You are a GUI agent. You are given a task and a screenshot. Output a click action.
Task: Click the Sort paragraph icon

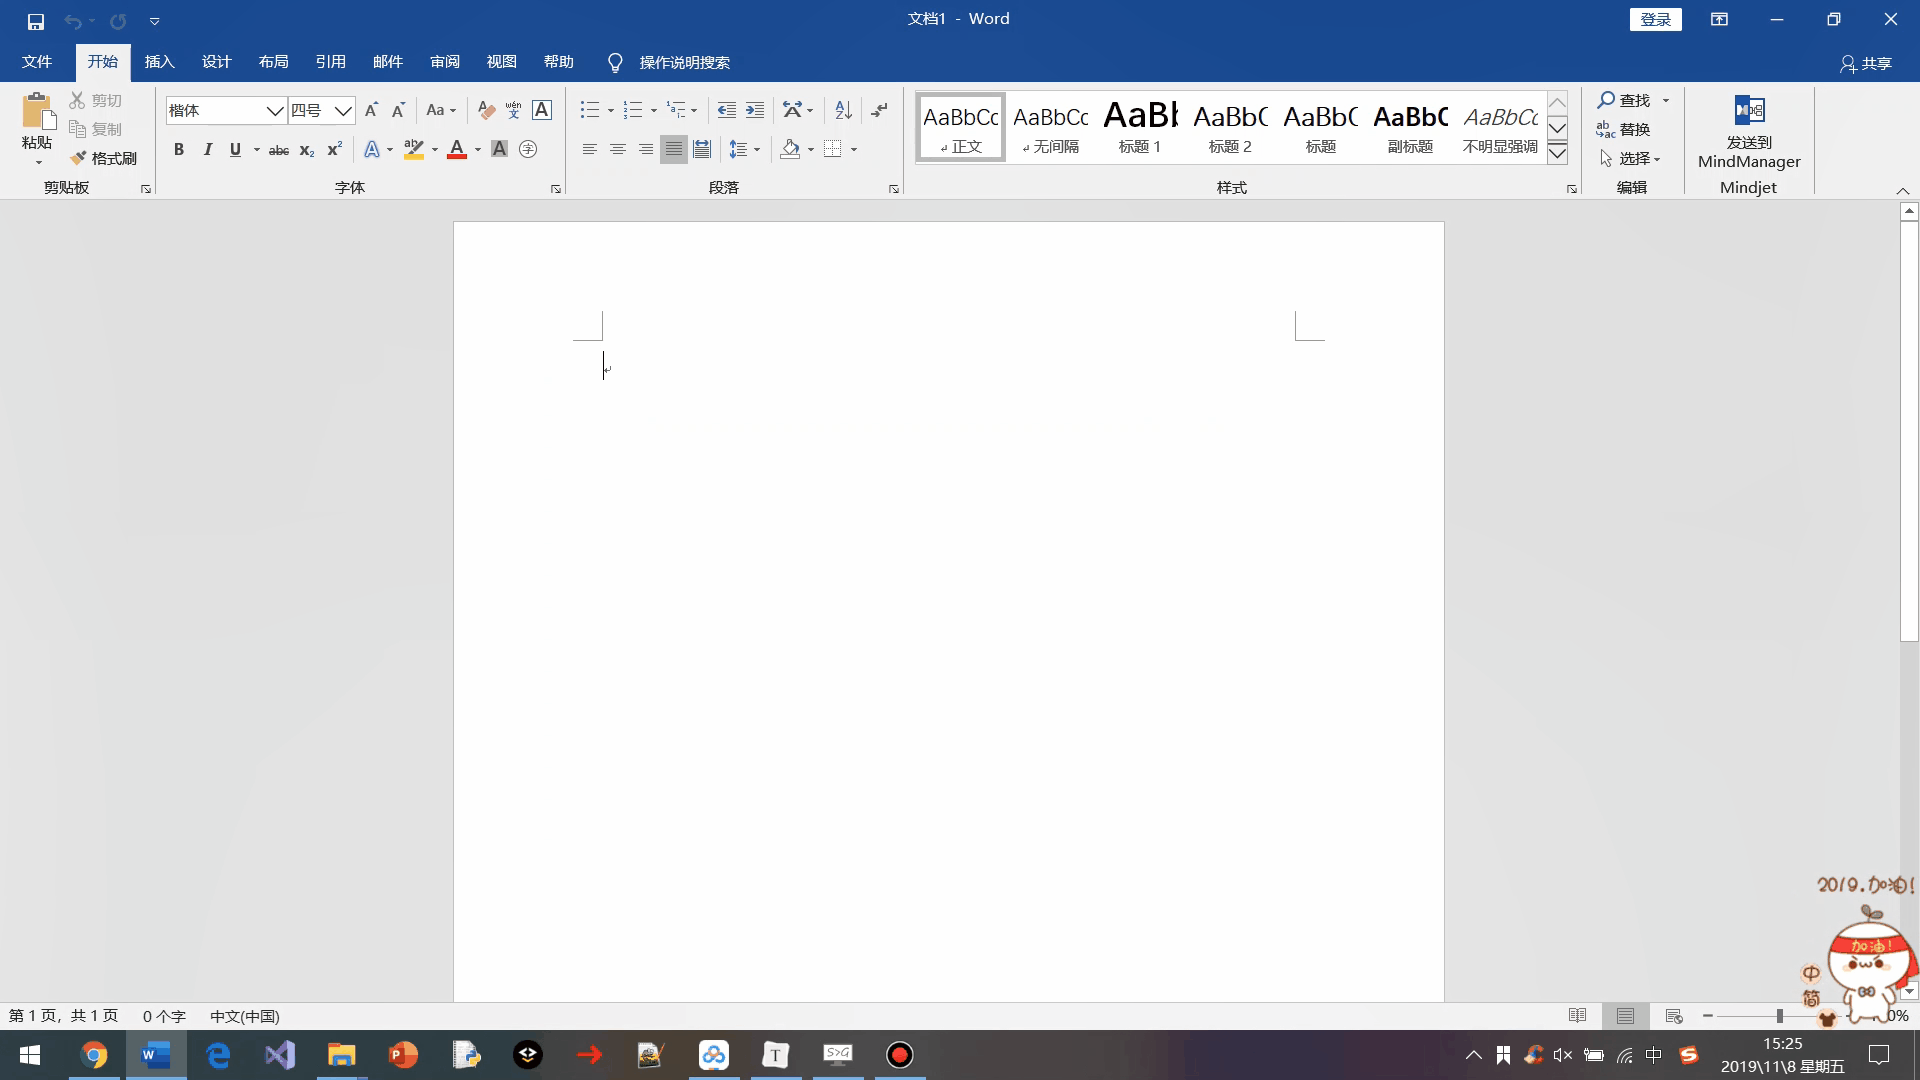843,110
